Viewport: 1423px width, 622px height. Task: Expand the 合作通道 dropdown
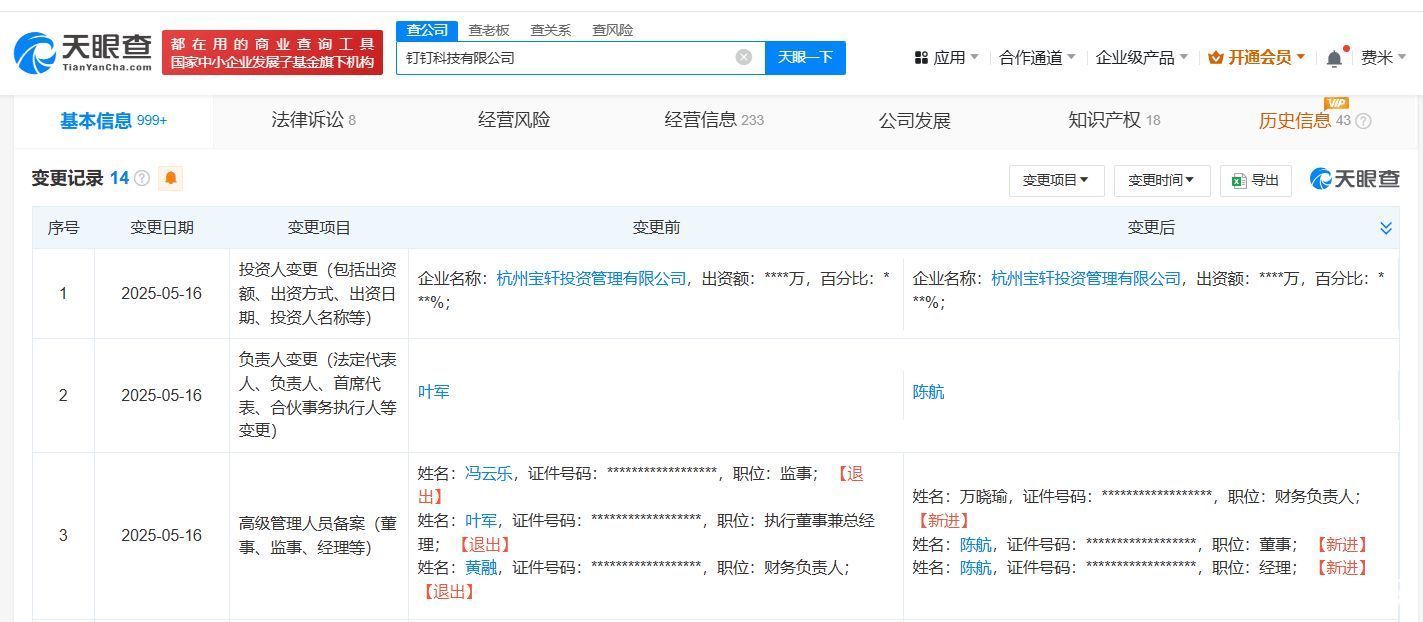coord(1037,58)
